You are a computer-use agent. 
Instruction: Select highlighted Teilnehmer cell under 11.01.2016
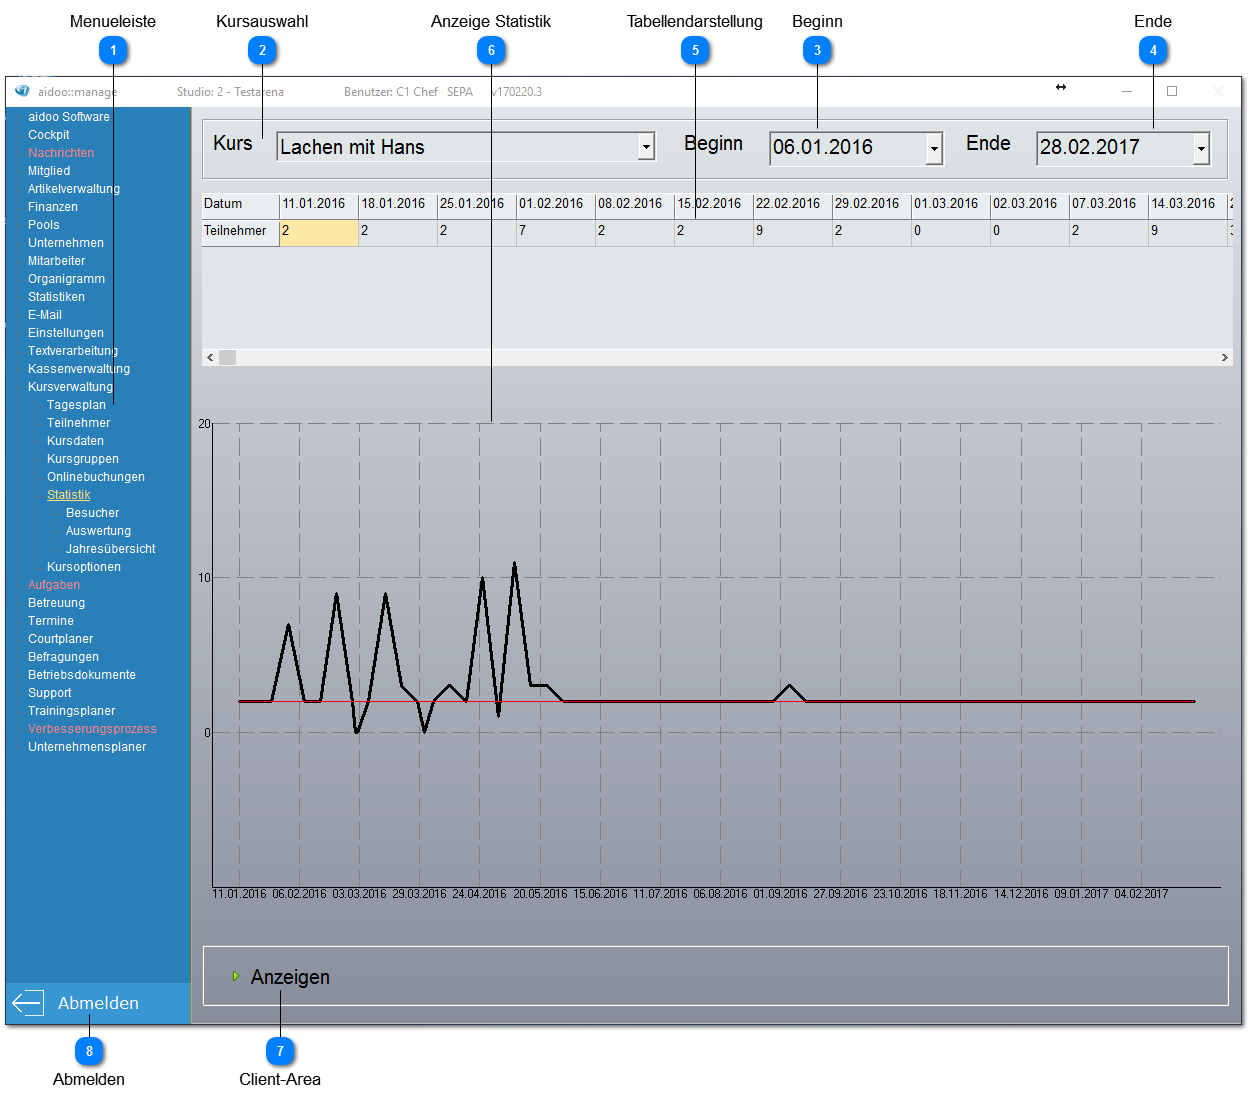(319, 232)
